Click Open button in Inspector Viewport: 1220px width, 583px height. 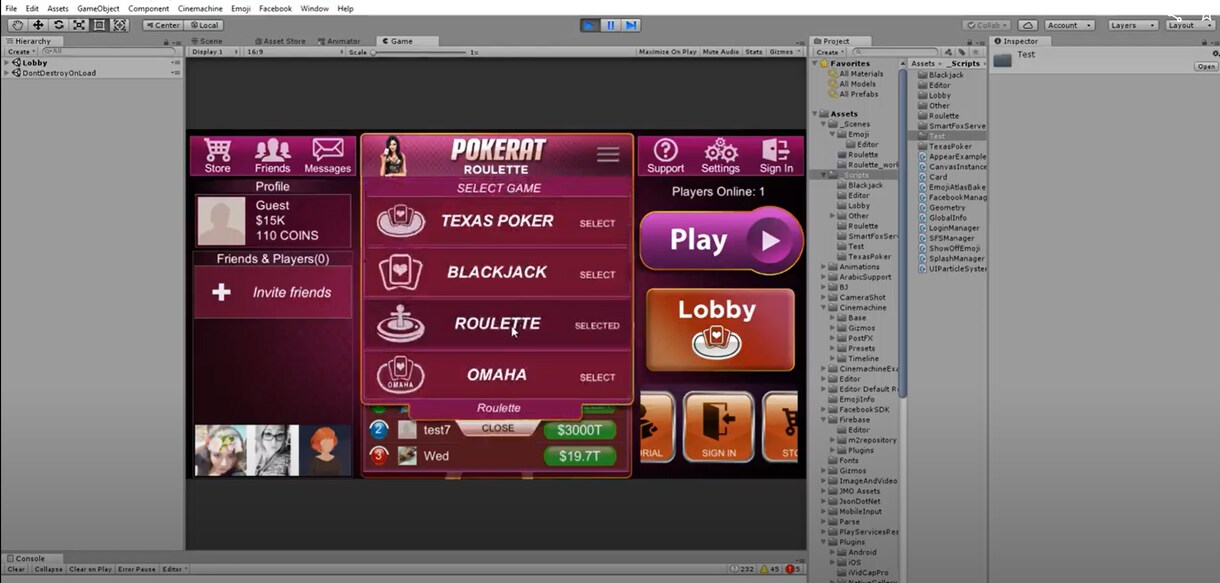pyautogui.click(x=1205, y=67)
